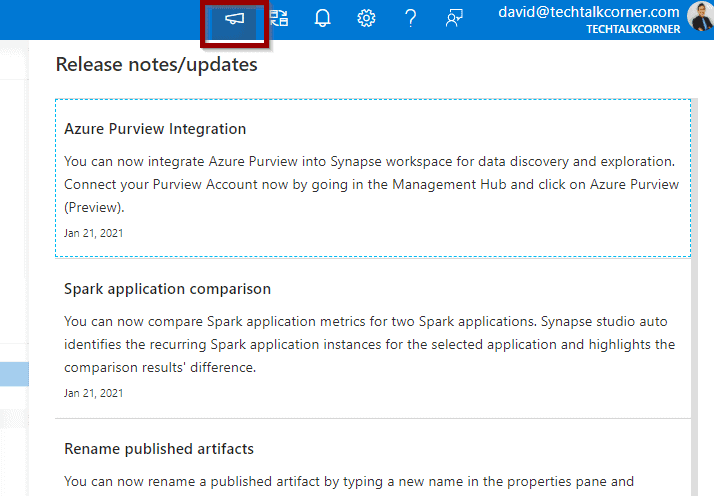Viewport: 714px width, 496px height.
Task: Open the settings gear icon
Action: coord(366,19)
